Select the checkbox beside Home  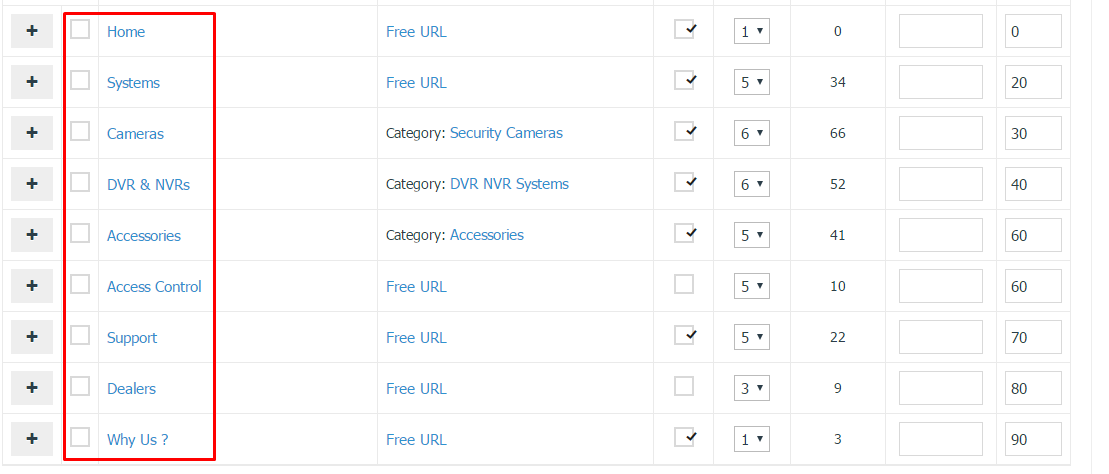80,29
